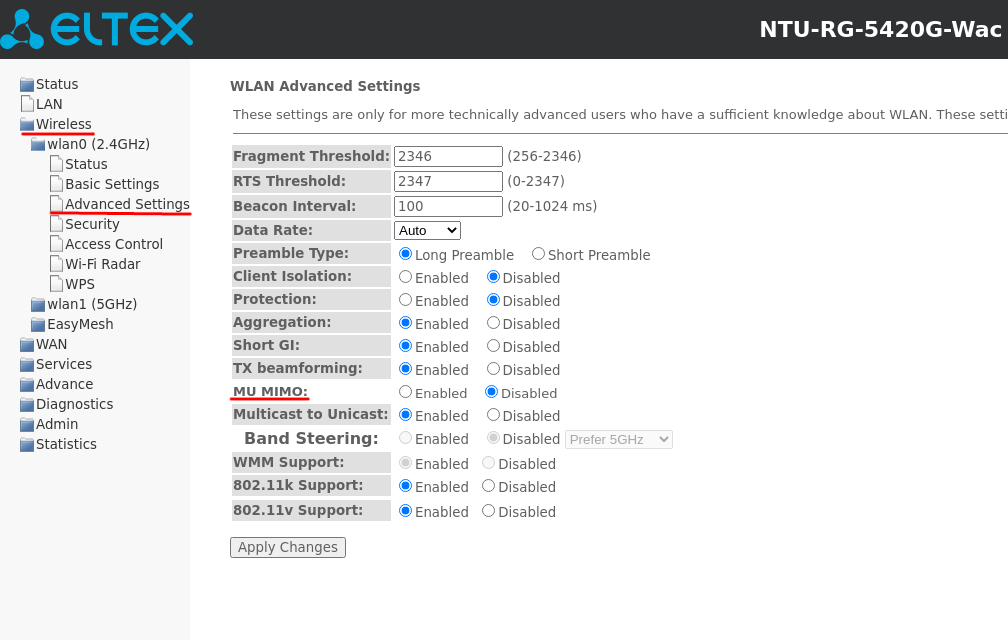1008x640 pixels.
Task: Click the Eltex logo
Action: (97, 29)
